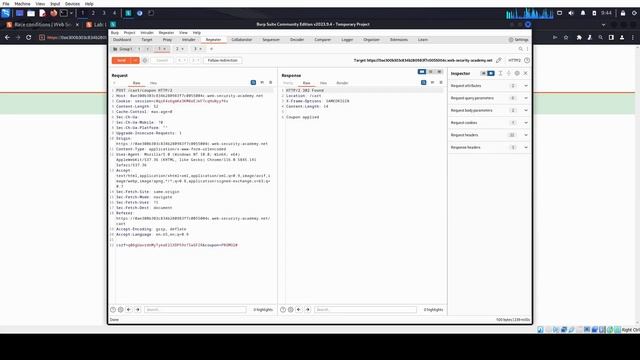Switch response view to Render
Screen dimensions: 640x360
tap(342, 83)
